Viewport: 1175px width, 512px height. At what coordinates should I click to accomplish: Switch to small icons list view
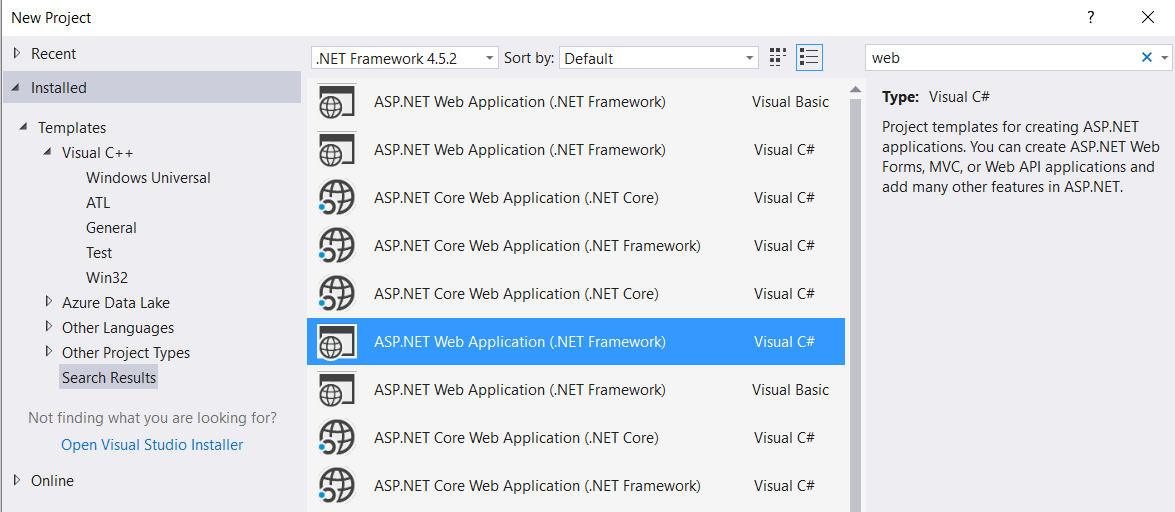point(809,58)
